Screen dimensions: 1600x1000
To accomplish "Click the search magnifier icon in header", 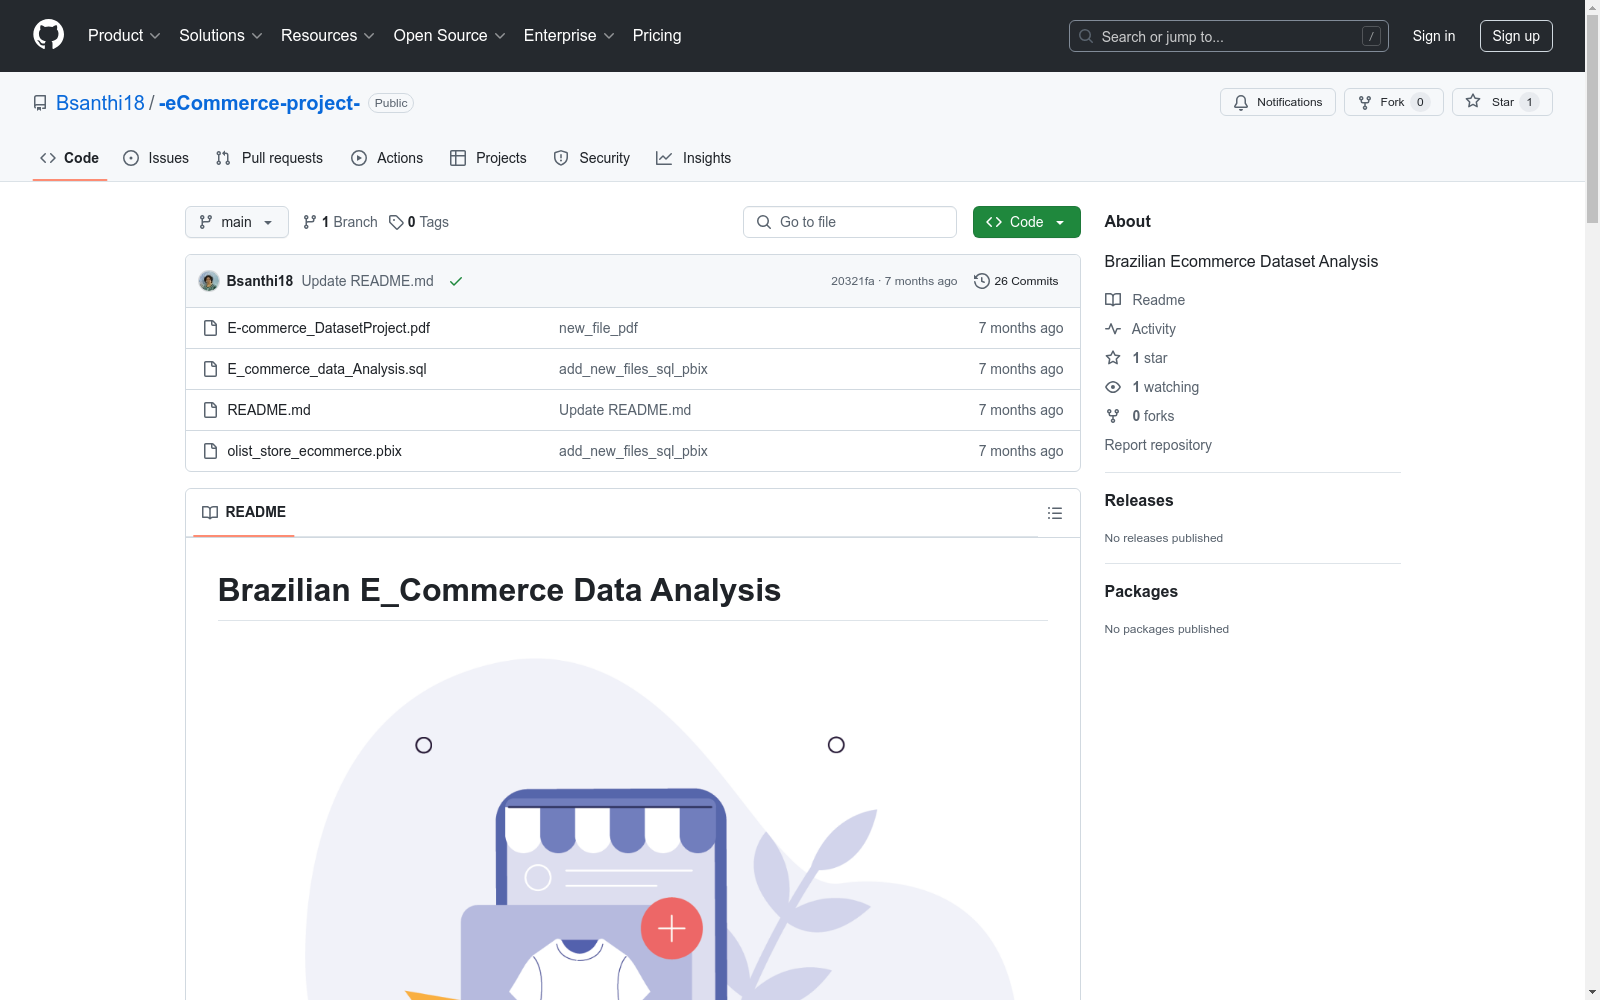I will (x=1086, y=36).
